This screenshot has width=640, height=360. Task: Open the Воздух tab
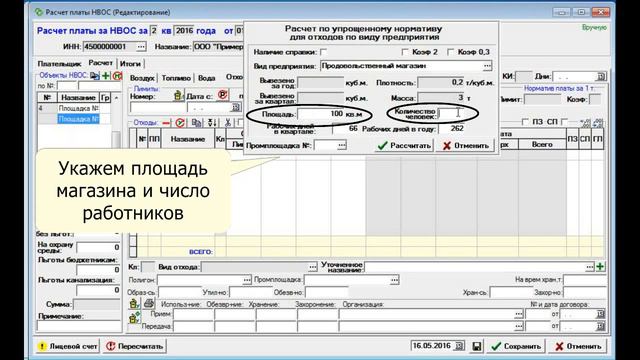coord(142,78)
